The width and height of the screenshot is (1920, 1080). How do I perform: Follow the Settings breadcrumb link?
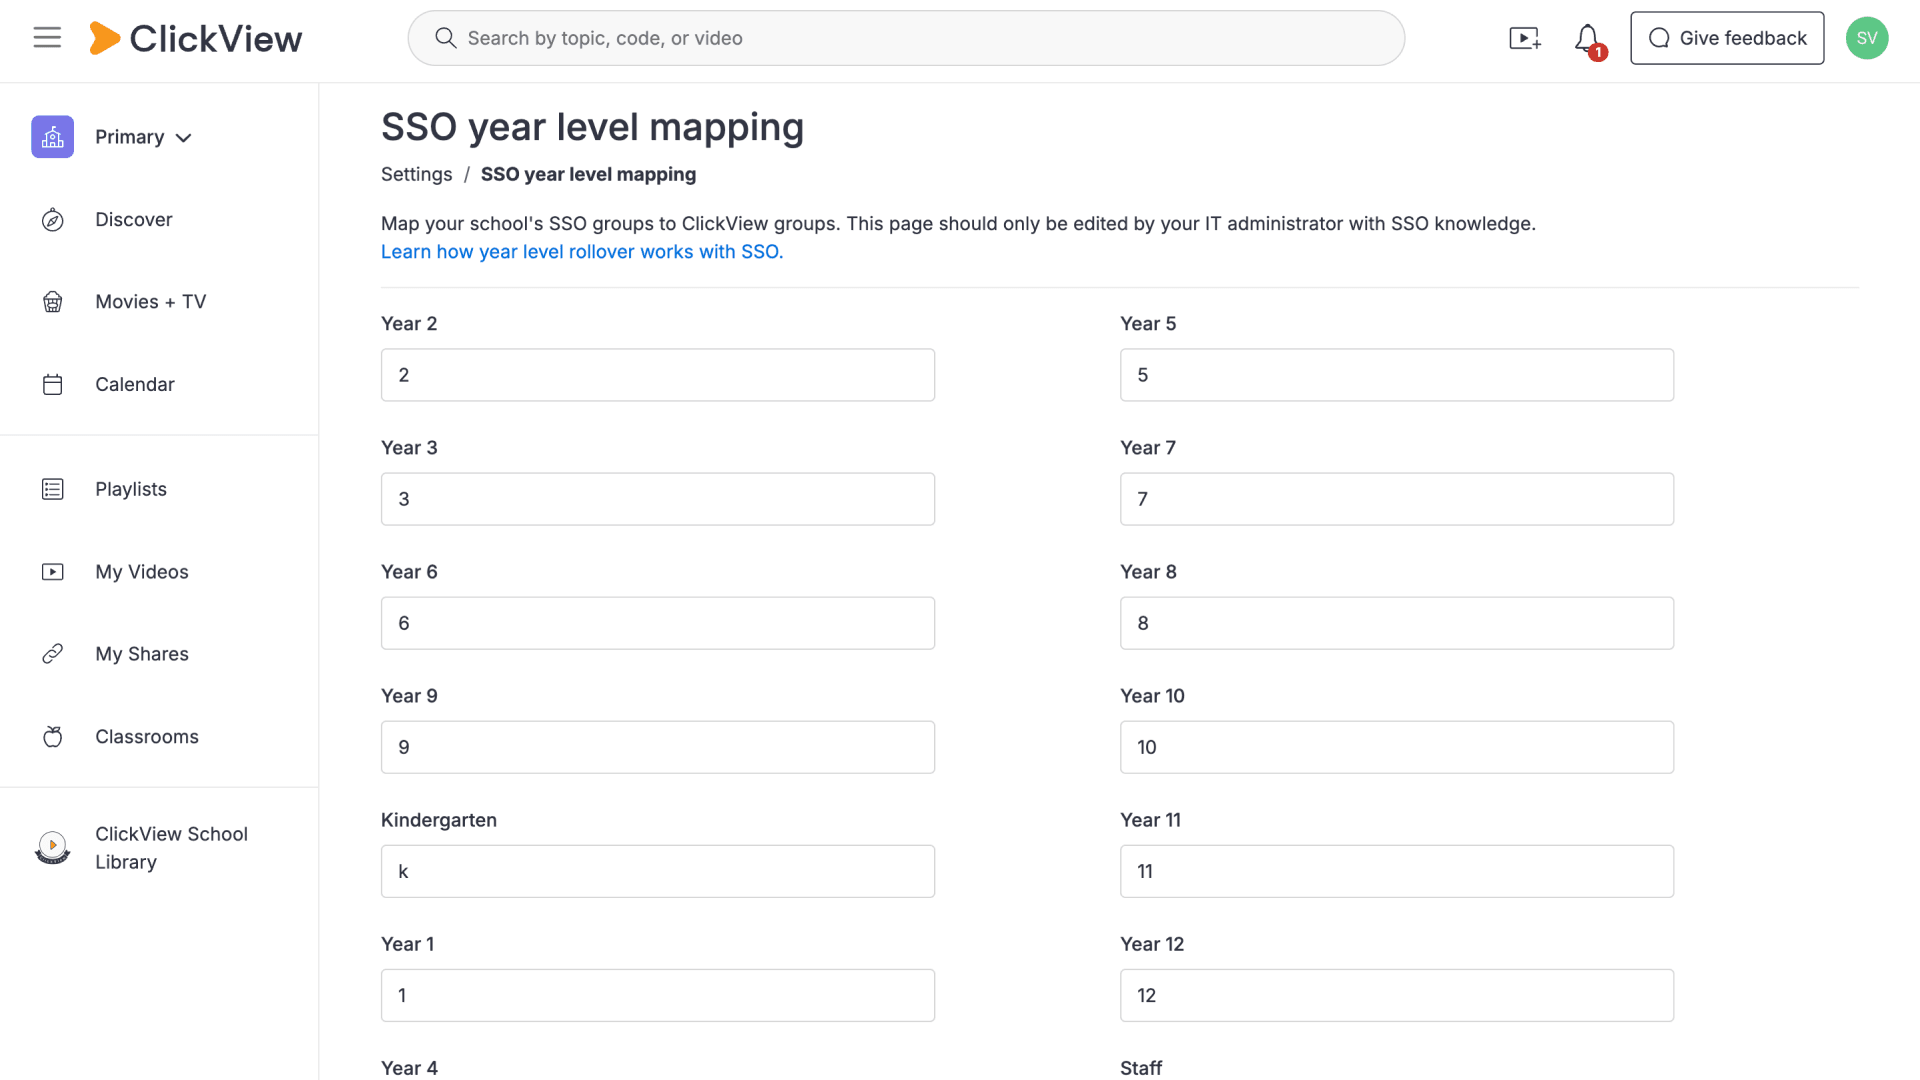coord(416,174)
